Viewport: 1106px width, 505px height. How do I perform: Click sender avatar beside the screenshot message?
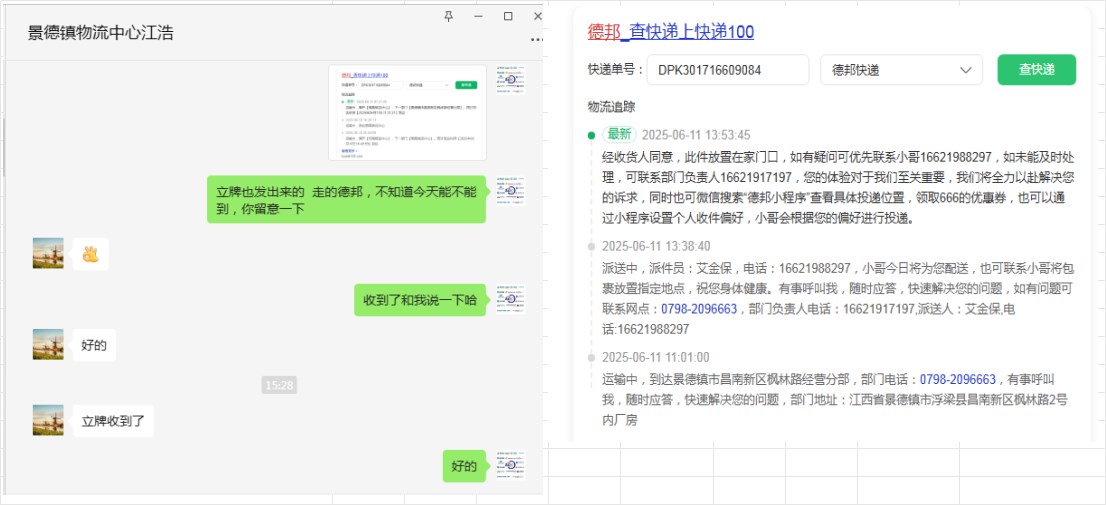point(510,80)
